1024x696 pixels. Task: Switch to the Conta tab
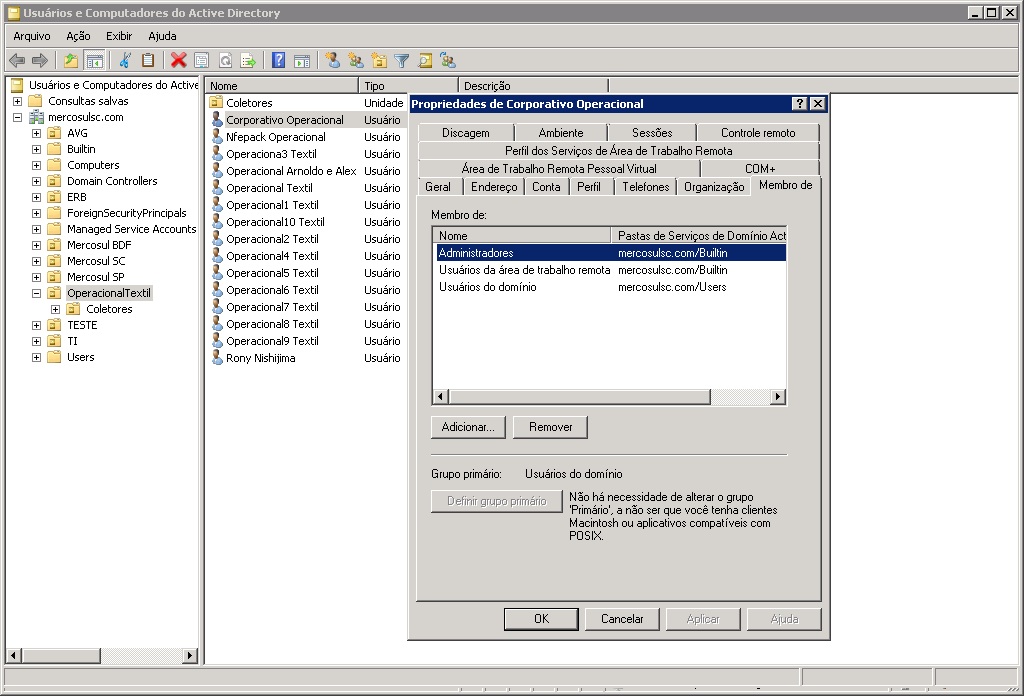pos(546,187)
